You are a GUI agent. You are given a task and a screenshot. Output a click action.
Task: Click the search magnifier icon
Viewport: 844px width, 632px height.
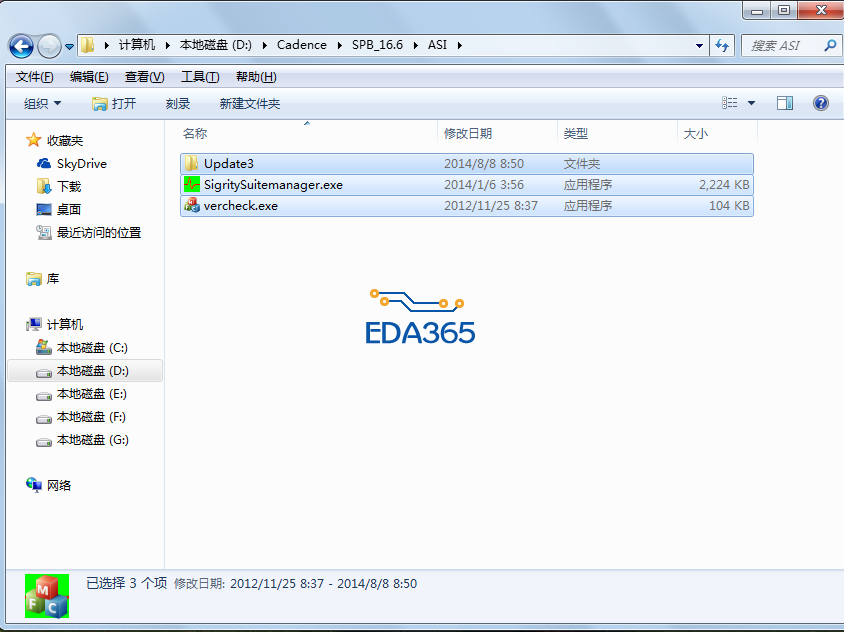tap(830, 46)
